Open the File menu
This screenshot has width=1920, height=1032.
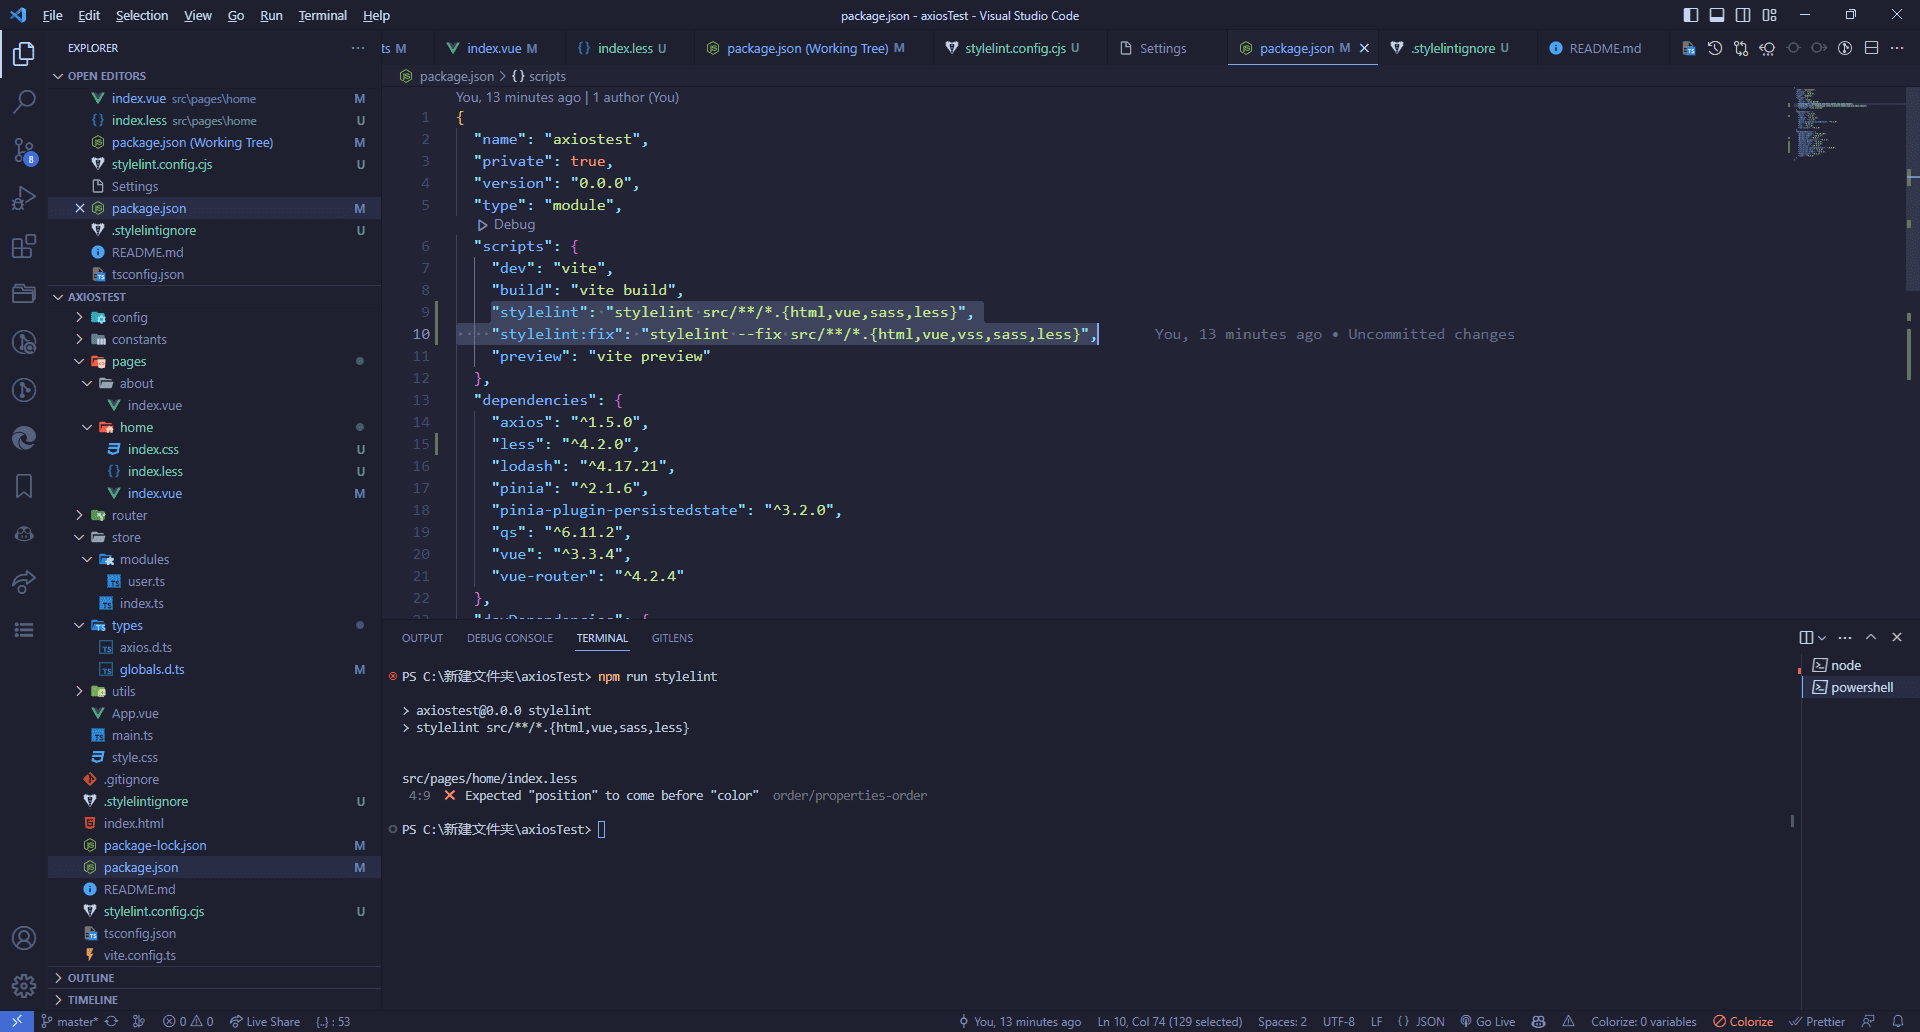[x=52, y=15]
